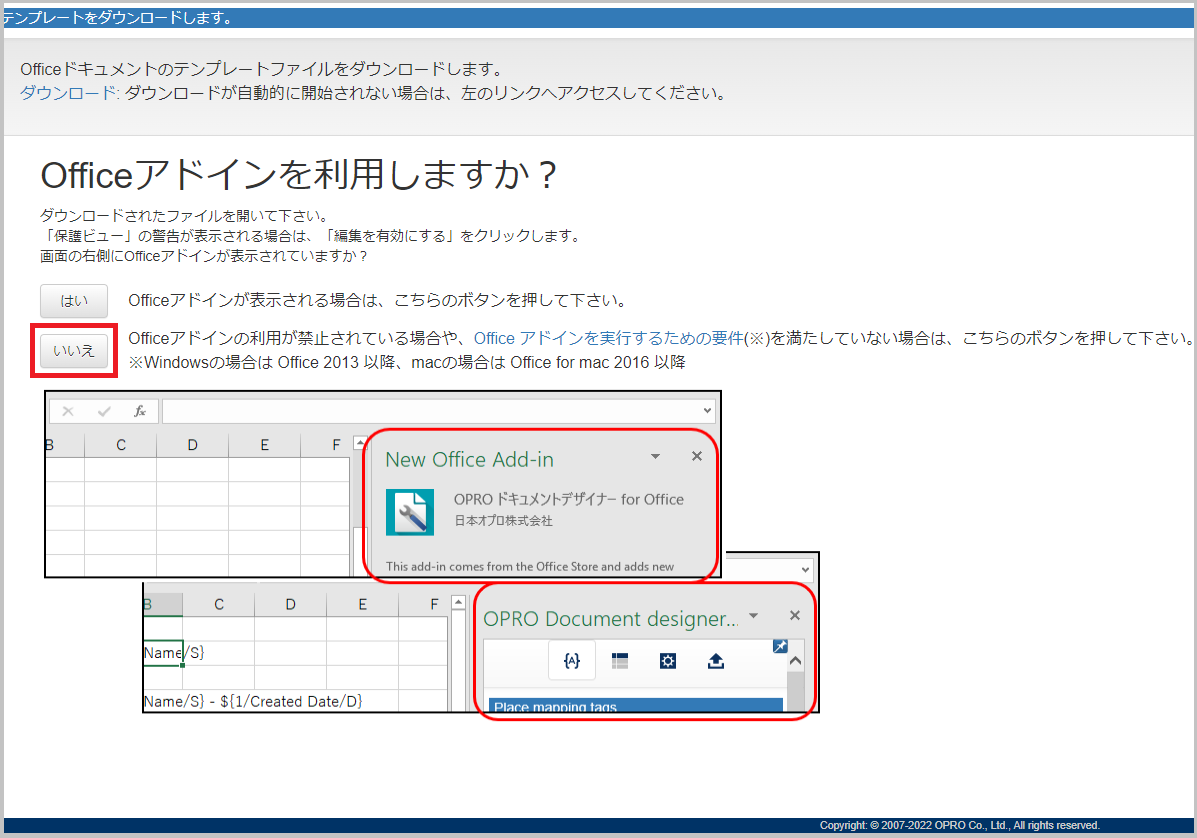
Task: Click the fx insert function icon
Action: pos(140,411)
